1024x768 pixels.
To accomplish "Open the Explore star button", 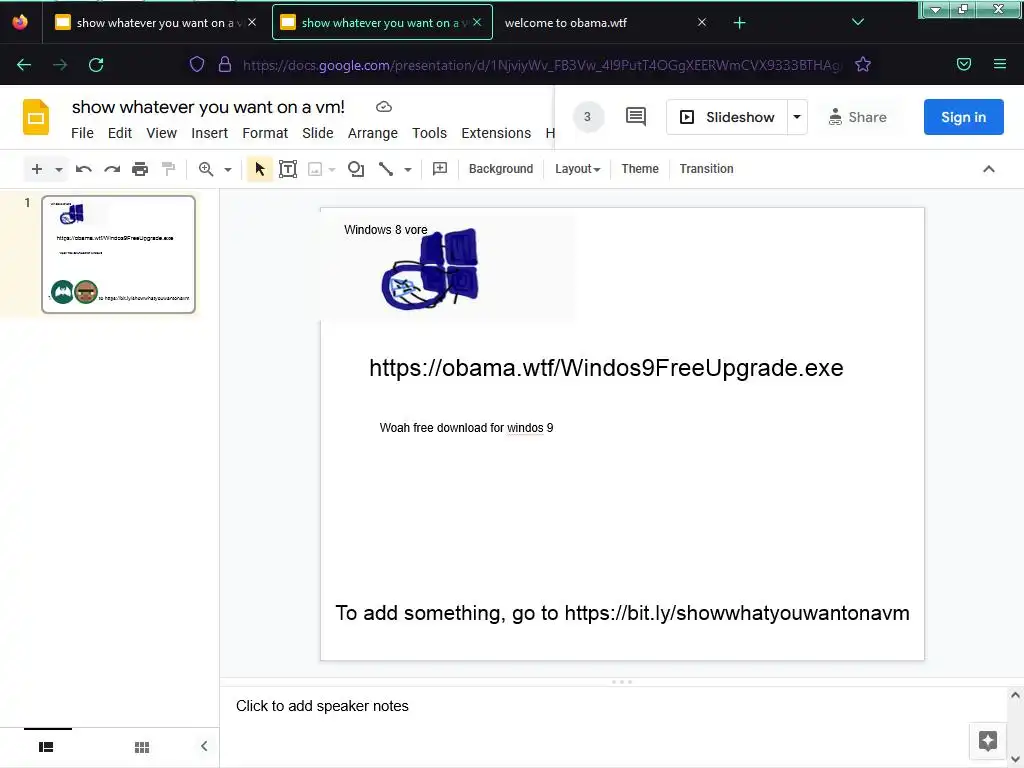I will [x=987, y=741].
